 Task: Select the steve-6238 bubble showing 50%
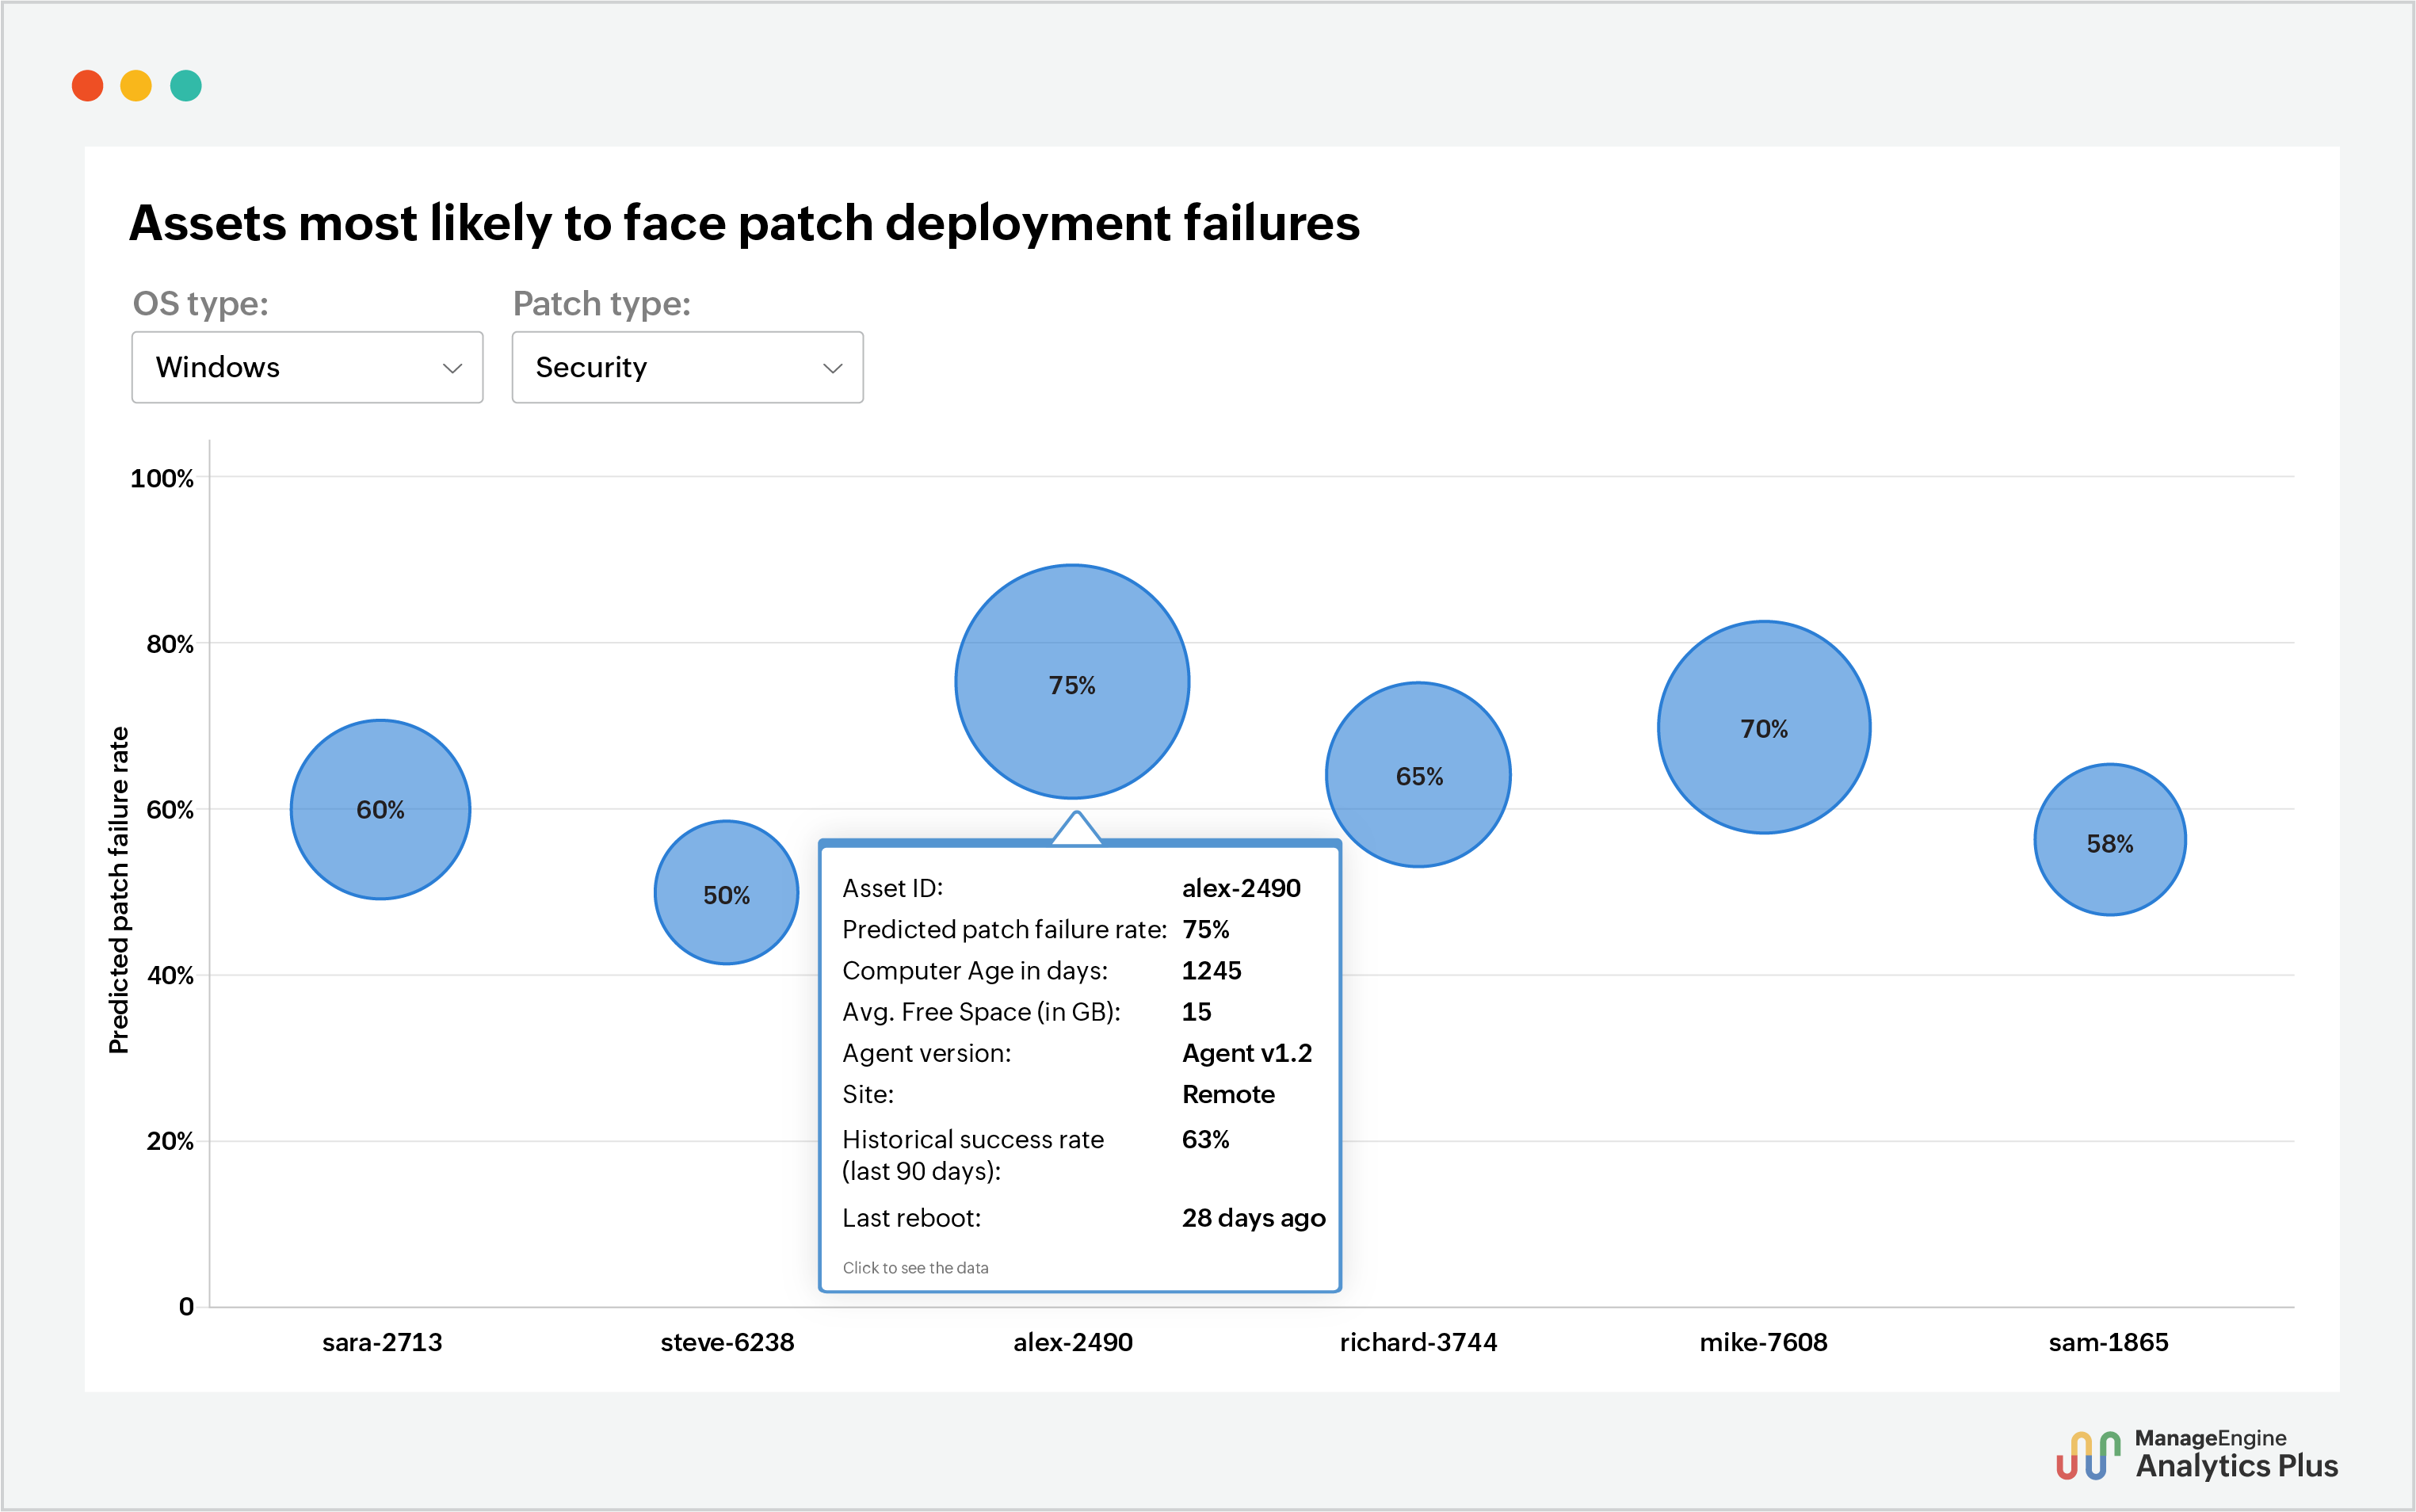(726, 895)
